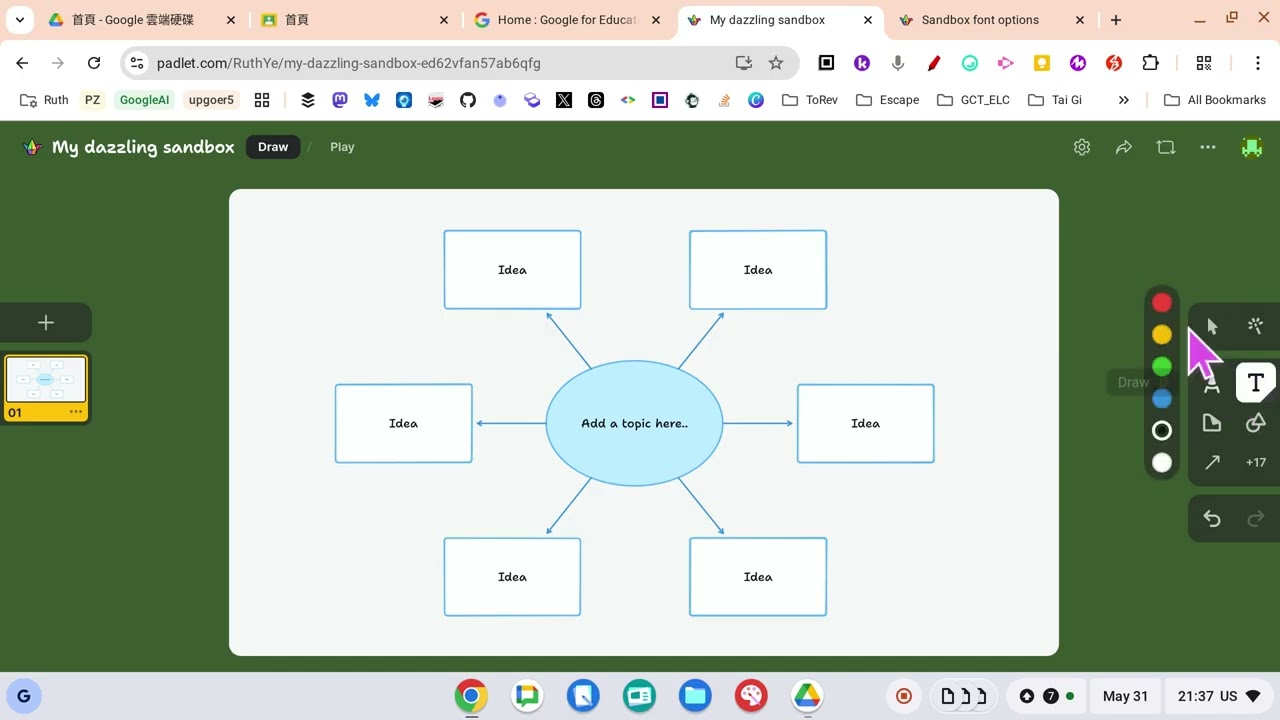Click the "Add a topic here.." ellipse
Viewport: 1280px width, 720px height.
tap(634, 423)
